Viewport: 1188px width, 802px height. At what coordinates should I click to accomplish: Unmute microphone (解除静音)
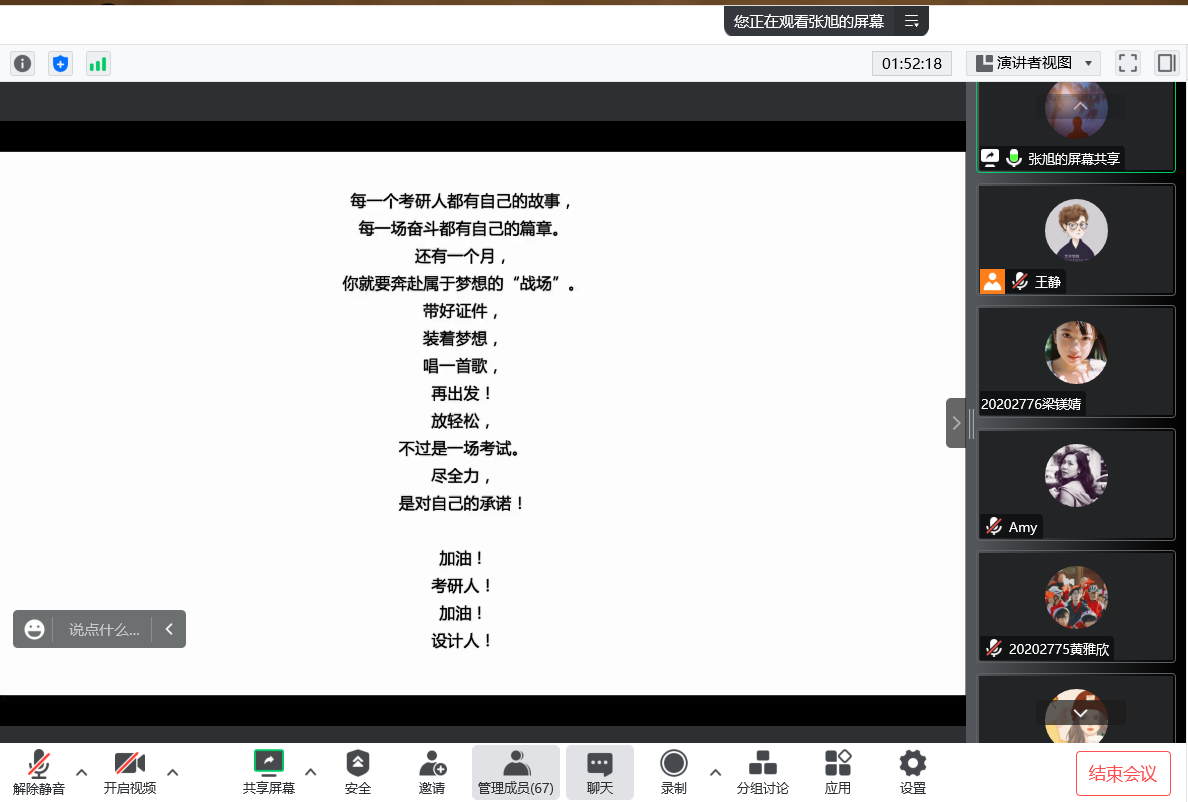pyautogui.click(x=39, y=772)
